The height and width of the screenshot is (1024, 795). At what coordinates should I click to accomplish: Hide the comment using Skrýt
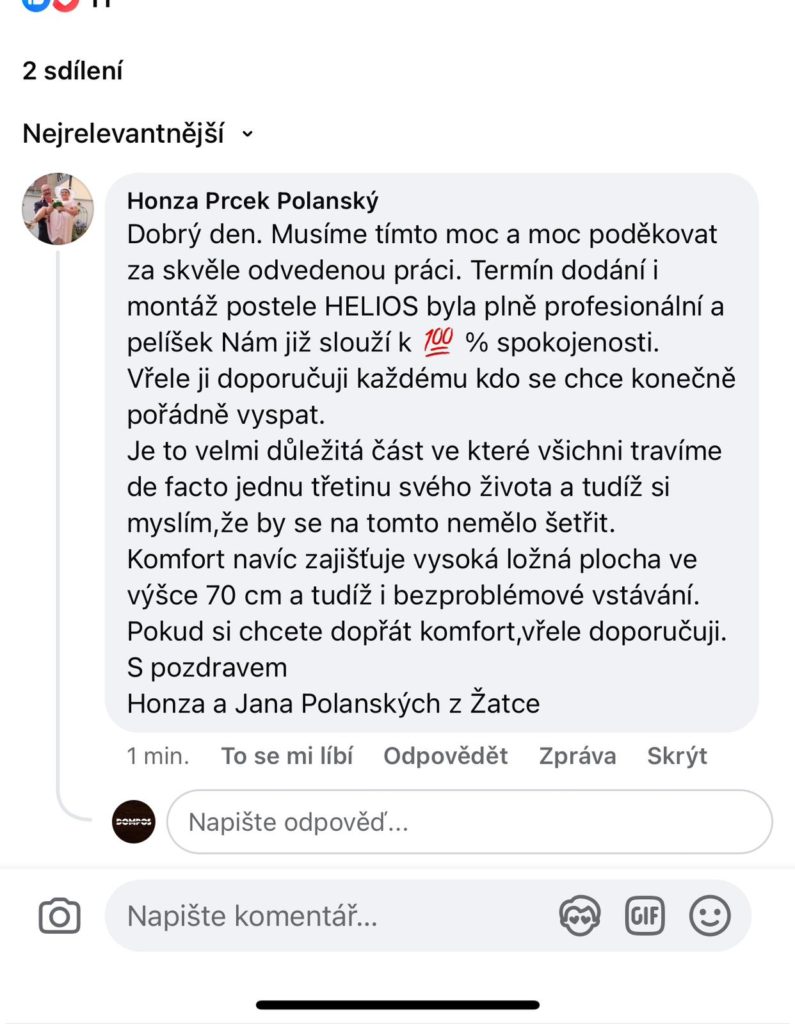(x=677, y=756)
